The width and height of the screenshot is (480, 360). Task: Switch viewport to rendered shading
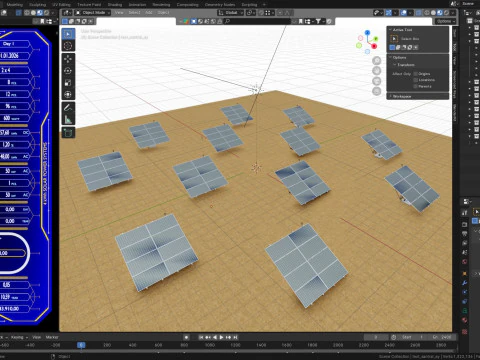pyautogui.click(x=446, y=13)
